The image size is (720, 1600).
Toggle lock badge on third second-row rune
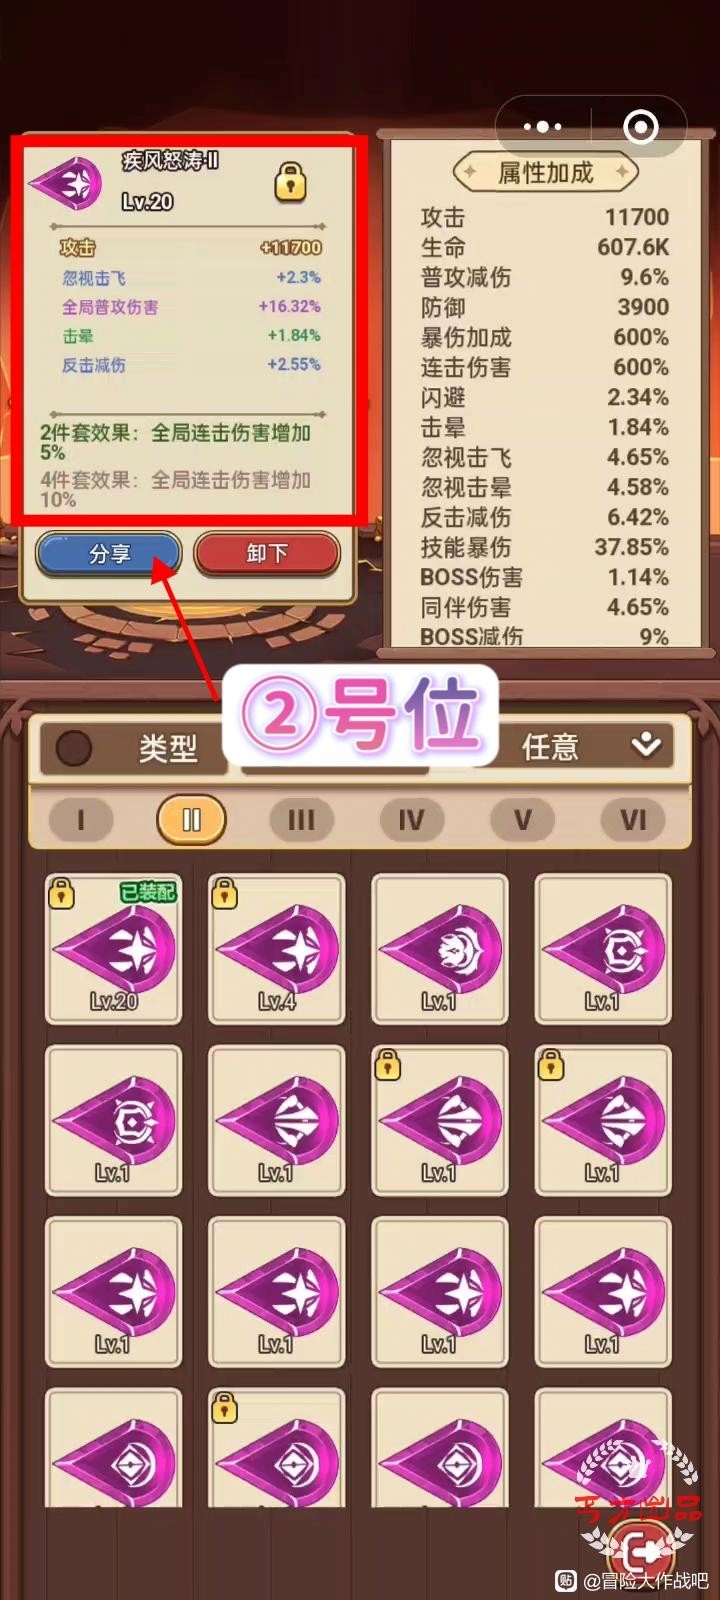[387, 1065]
